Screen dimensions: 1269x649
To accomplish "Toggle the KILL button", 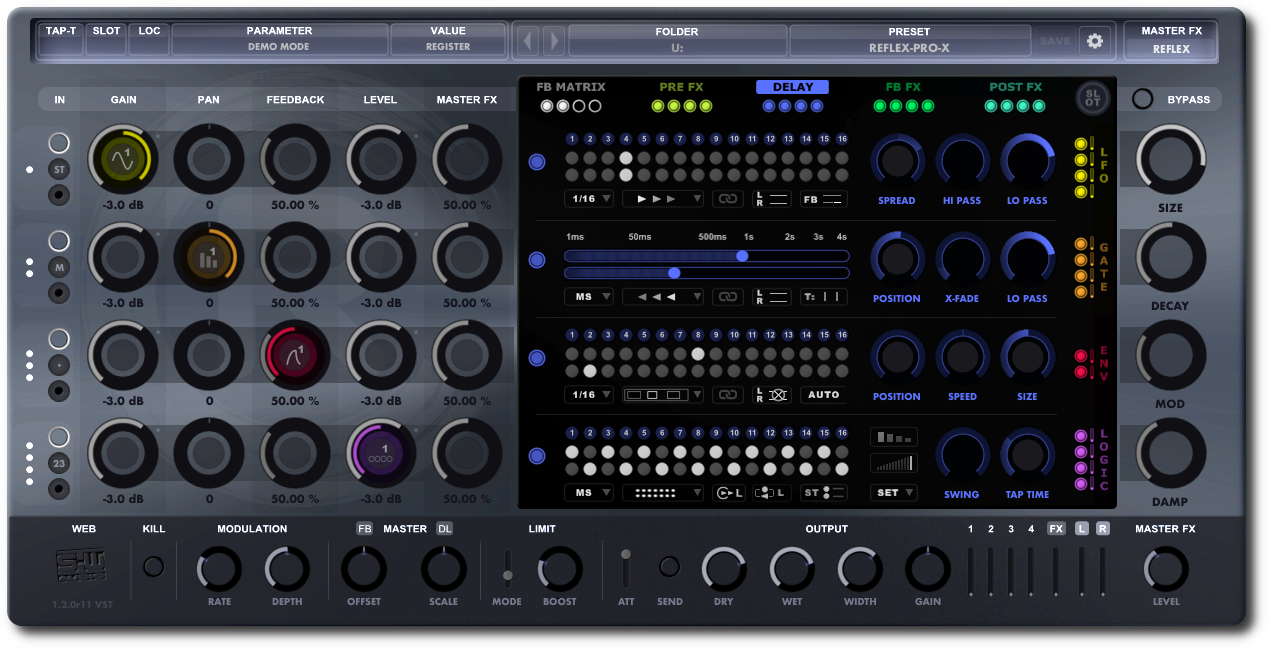I will (153, 567).
